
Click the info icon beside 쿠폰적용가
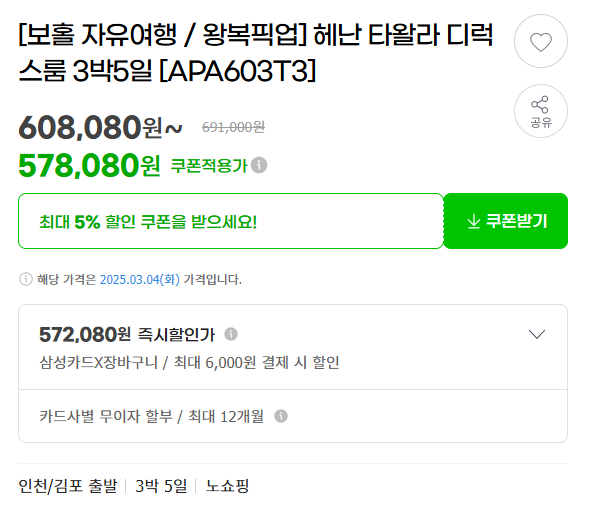pyautogui.click(x=259, y=165)
